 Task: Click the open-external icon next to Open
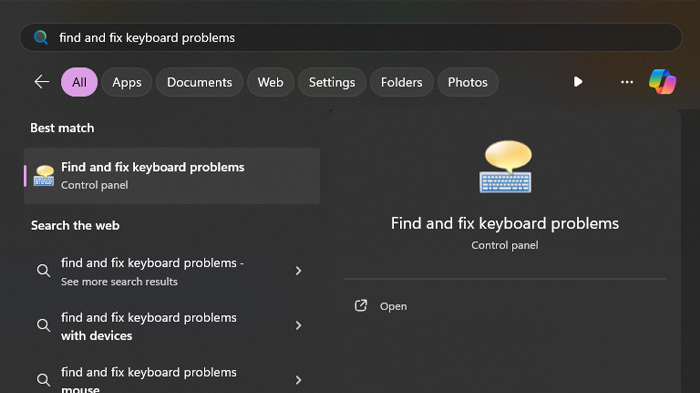tap(361, 305)
